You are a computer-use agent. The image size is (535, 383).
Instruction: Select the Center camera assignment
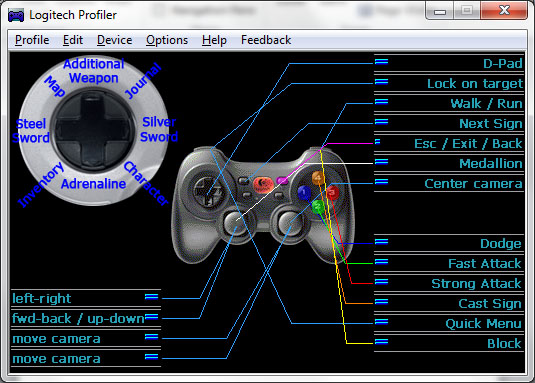473,183
